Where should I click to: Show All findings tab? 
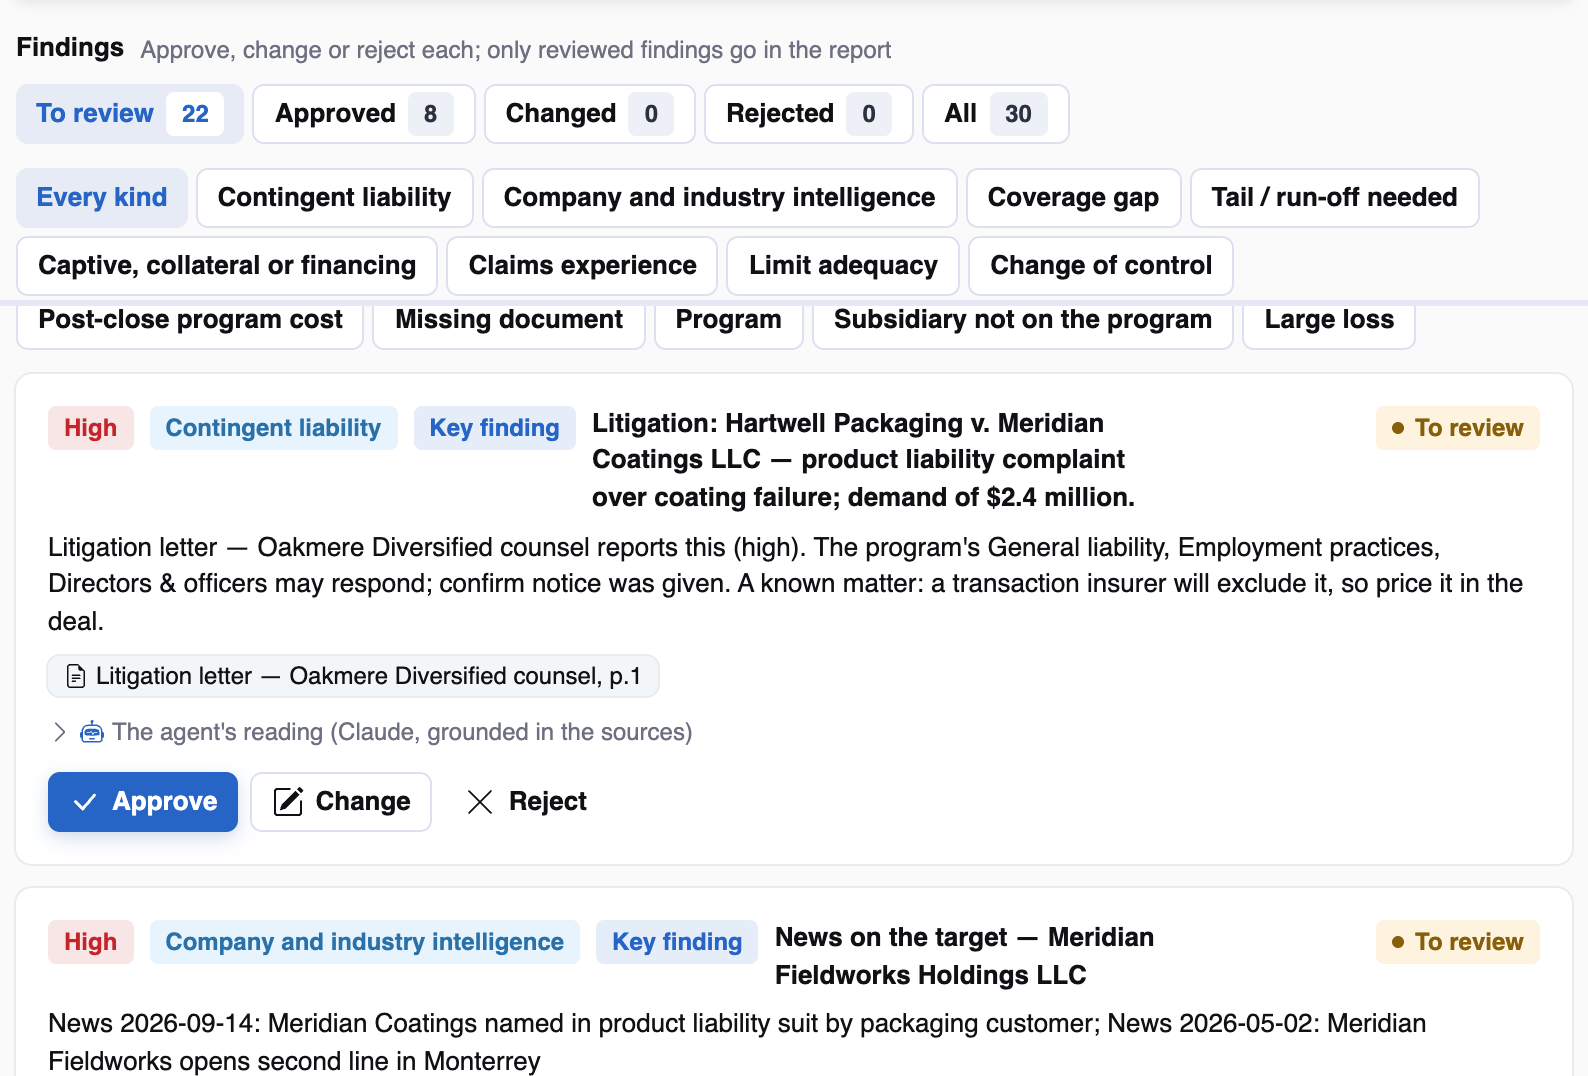coord(995,114)
